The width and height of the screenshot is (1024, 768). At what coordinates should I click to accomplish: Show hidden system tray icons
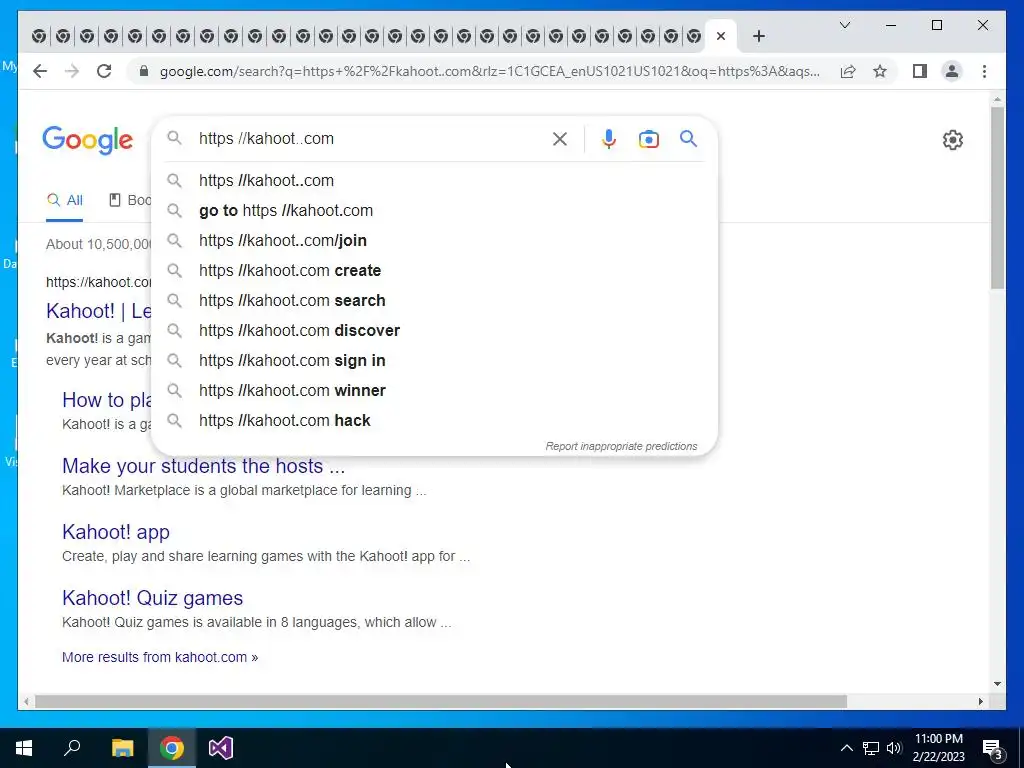click(846, 748)
